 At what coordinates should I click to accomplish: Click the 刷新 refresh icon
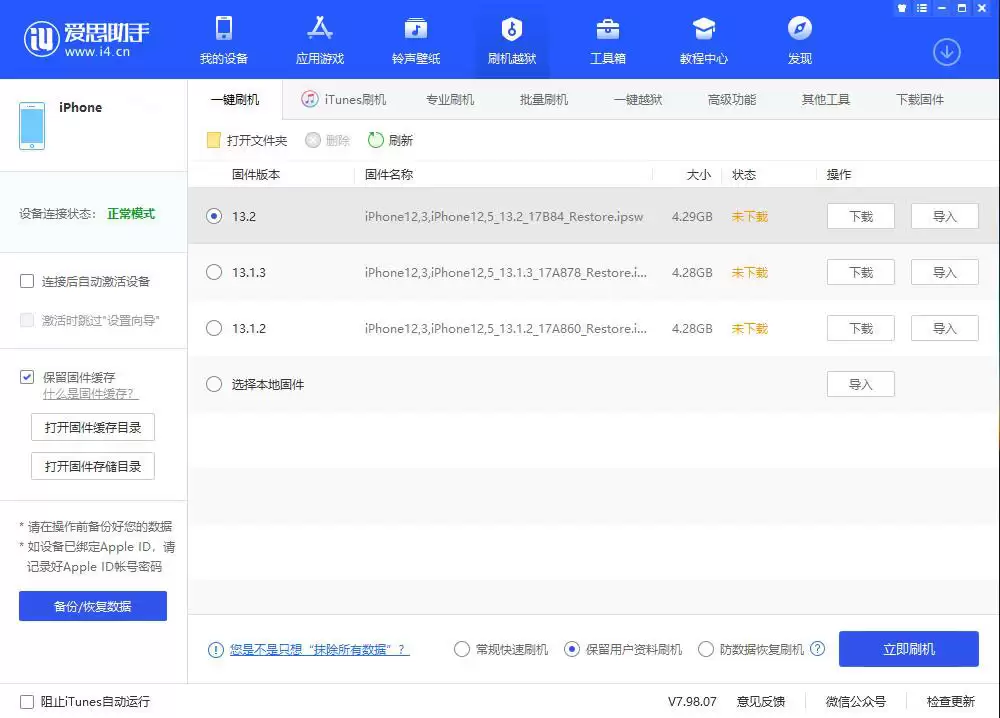pos(376,140)
